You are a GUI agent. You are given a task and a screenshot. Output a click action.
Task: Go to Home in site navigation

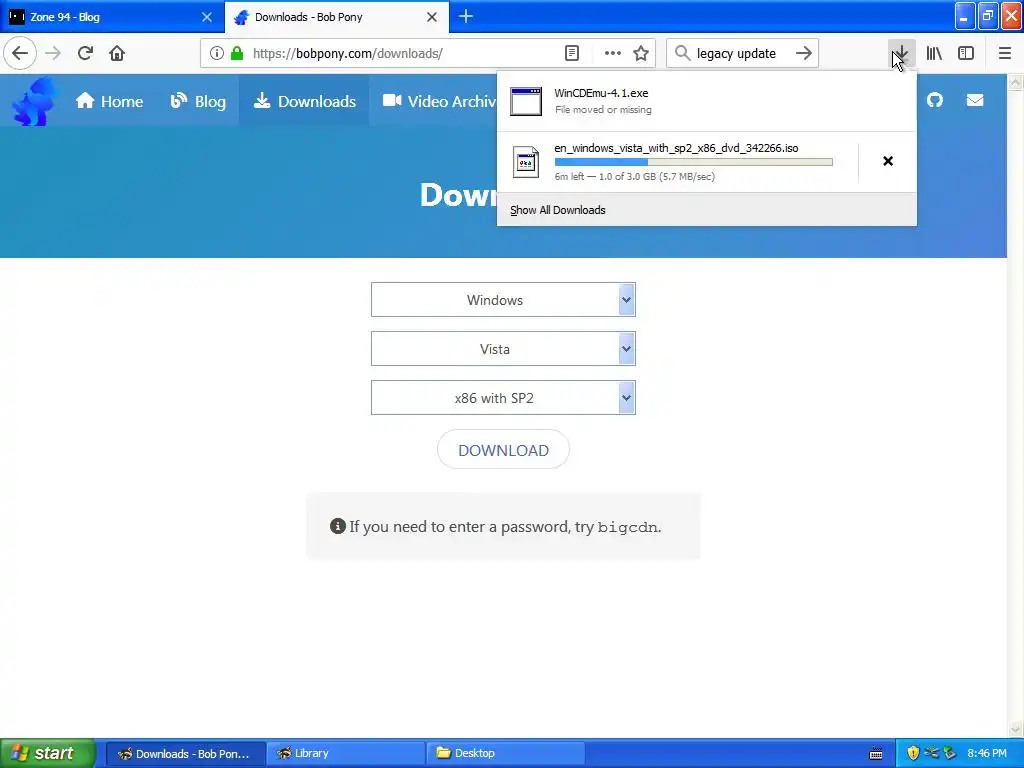(x=109, y=101)
